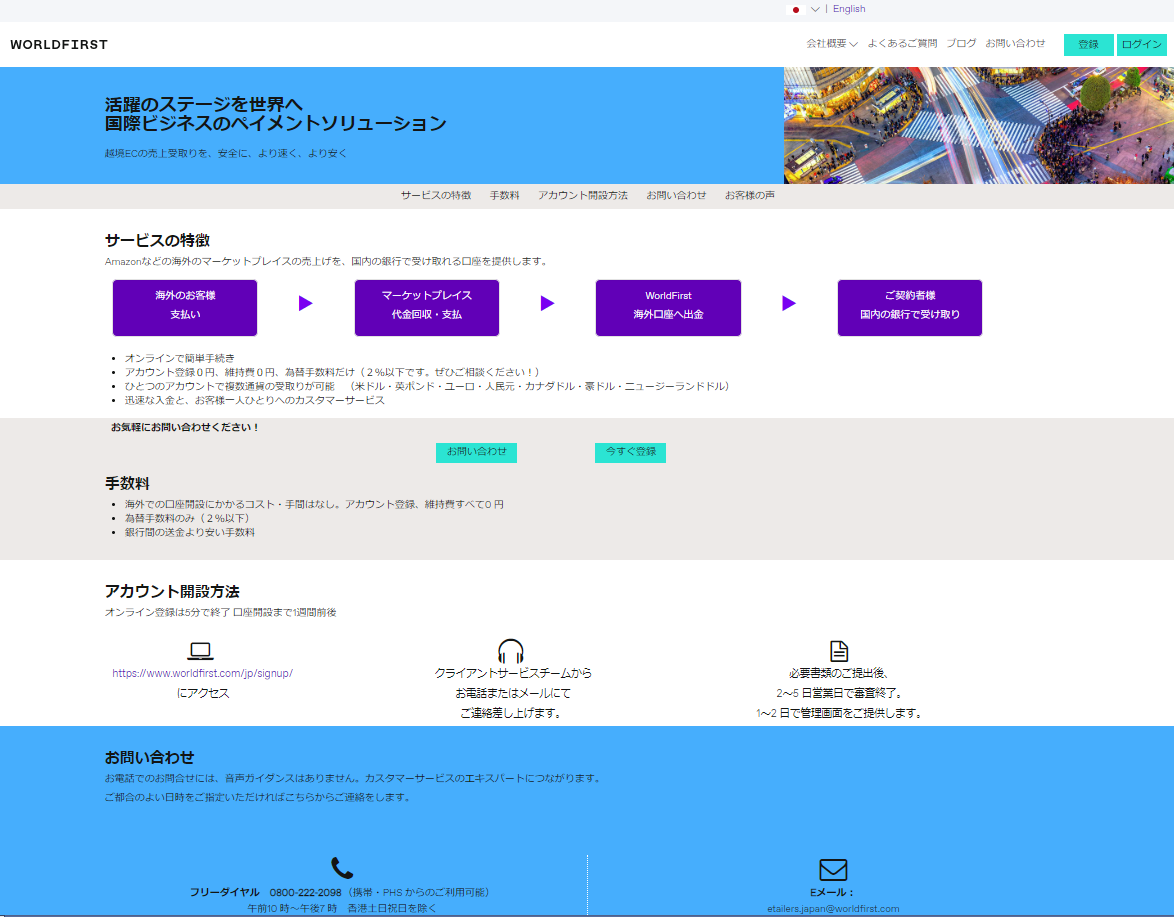Click the envelope email icon
Viewport: 1174px width, 917px height.
833,870
